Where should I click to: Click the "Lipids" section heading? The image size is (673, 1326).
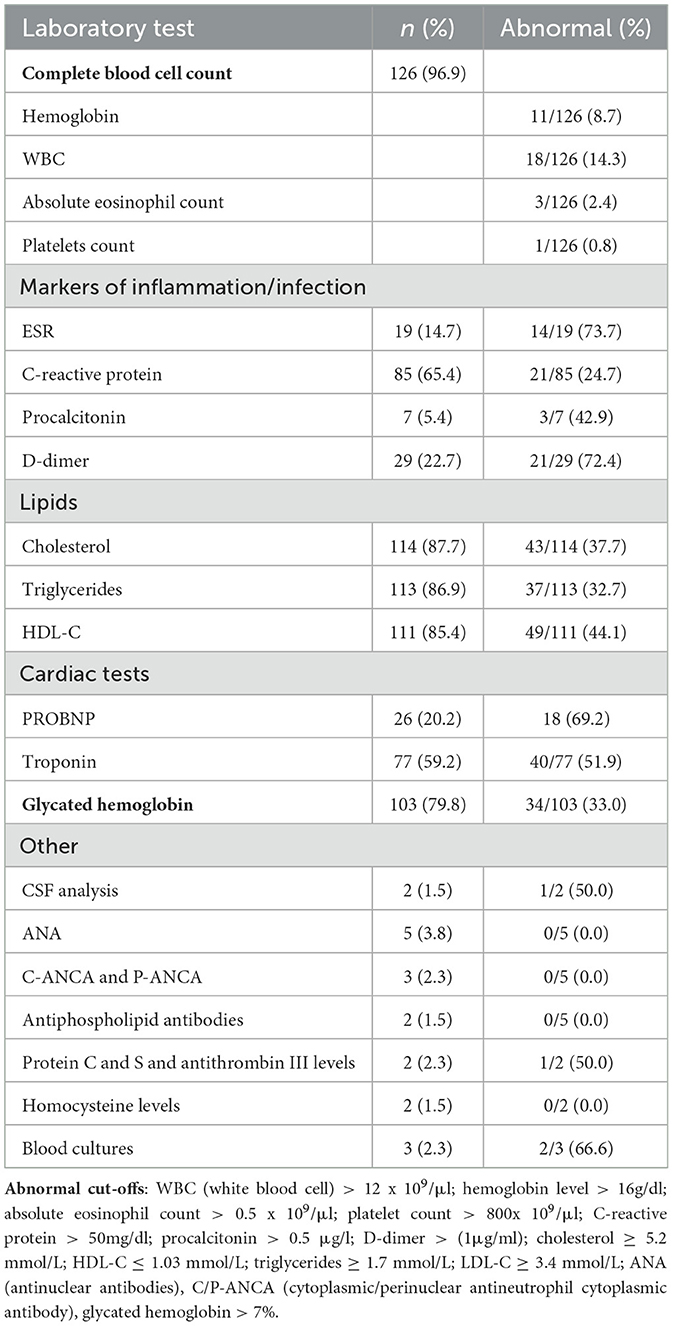[48, 502]
